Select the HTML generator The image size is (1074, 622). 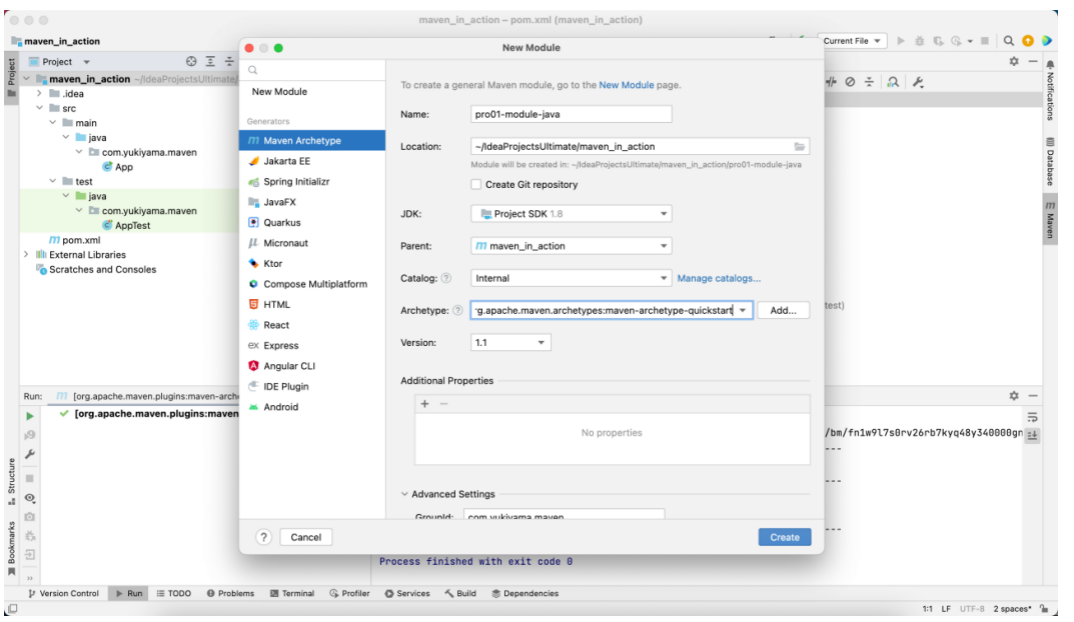312,305
